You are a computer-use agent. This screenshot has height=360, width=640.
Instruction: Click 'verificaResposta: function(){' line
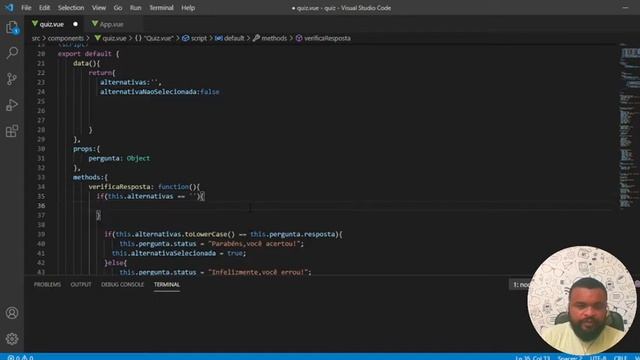coord(144,187)
